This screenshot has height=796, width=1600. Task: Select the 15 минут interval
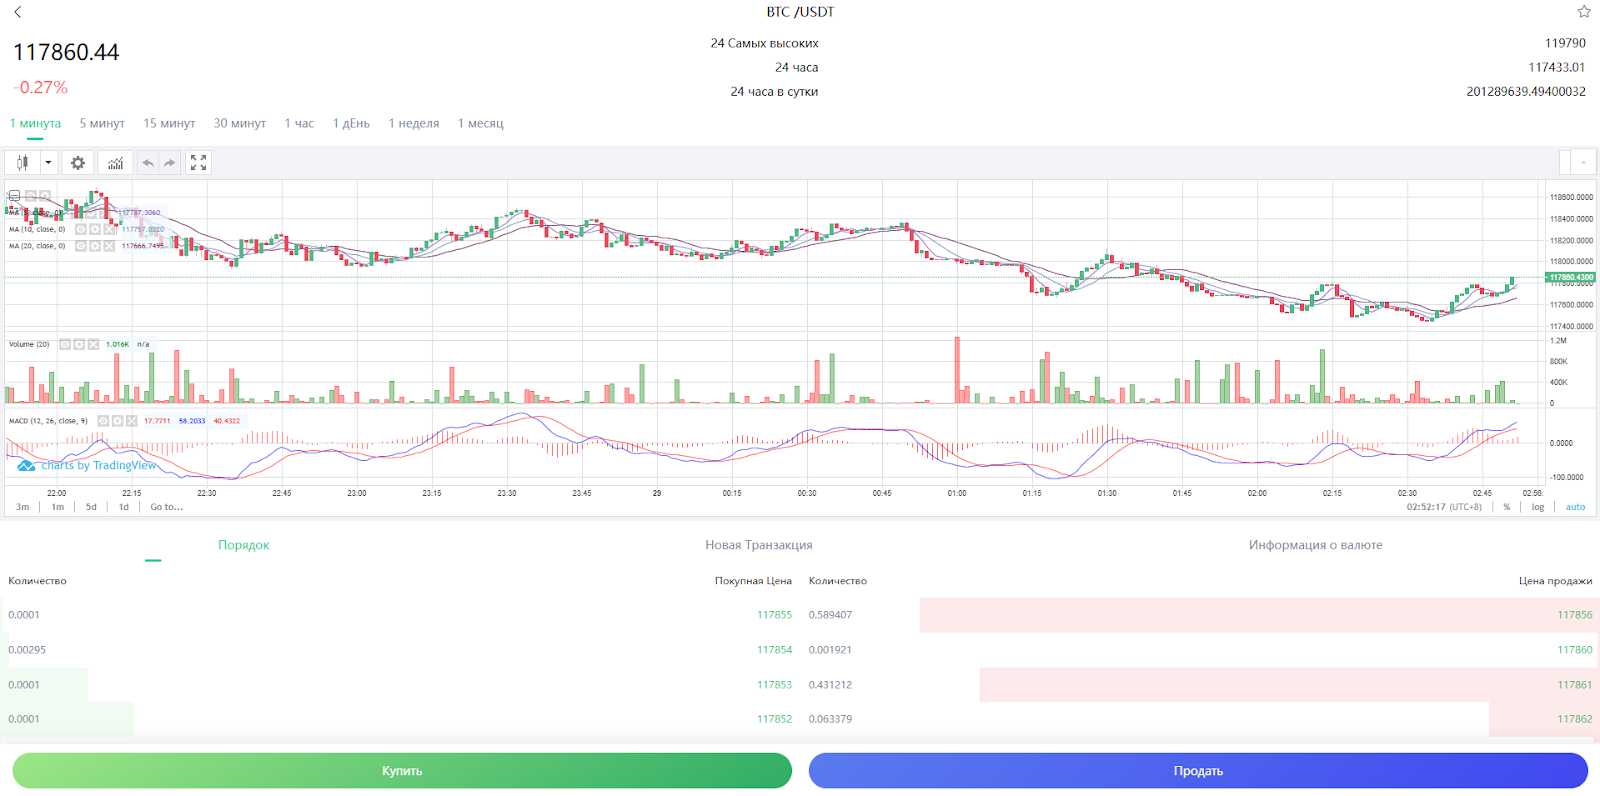pos(169,123)
